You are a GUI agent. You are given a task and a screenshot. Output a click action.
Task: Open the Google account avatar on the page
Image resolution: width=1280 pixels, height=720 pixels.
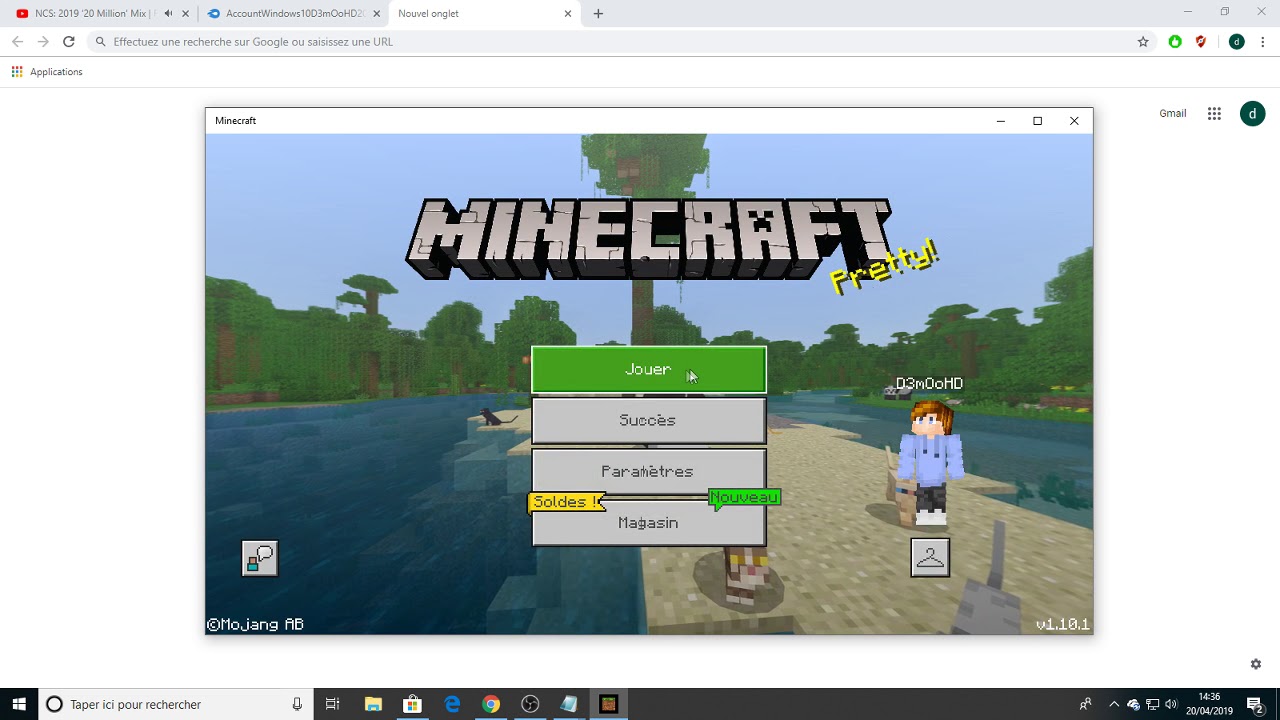(x=1252, y=114)
